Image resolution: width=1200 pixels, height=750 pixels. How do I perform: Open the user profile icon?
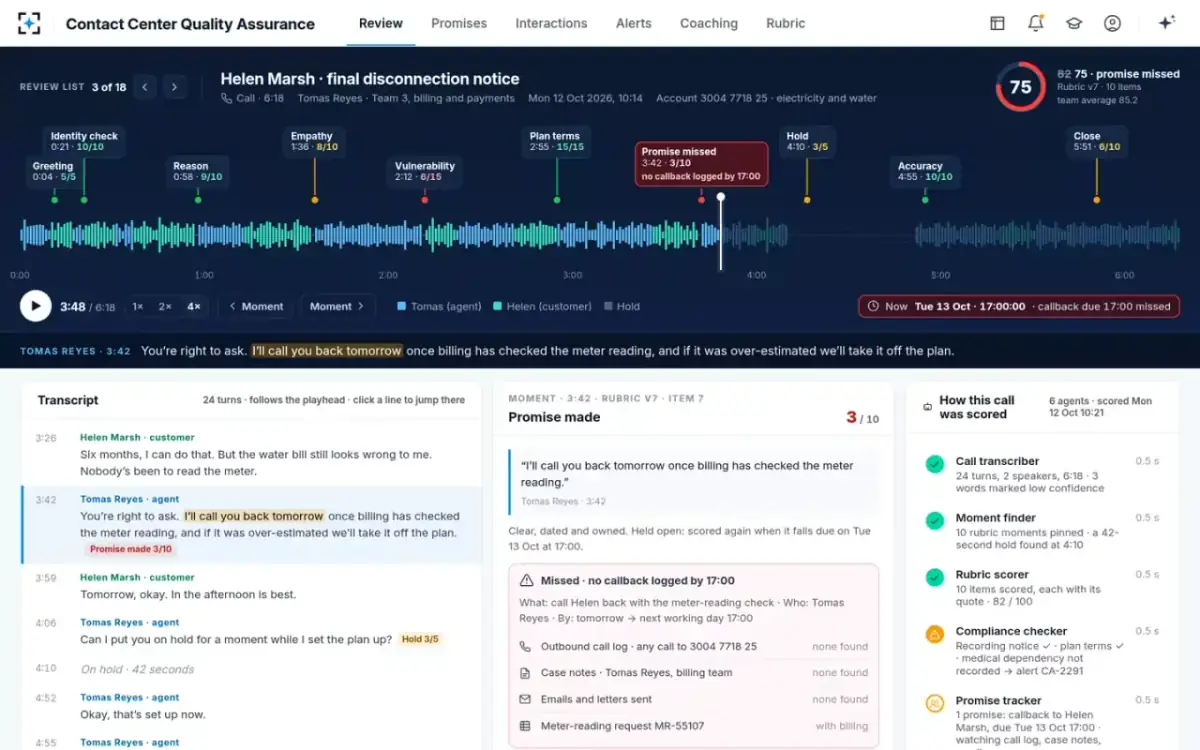(1112, 23)
